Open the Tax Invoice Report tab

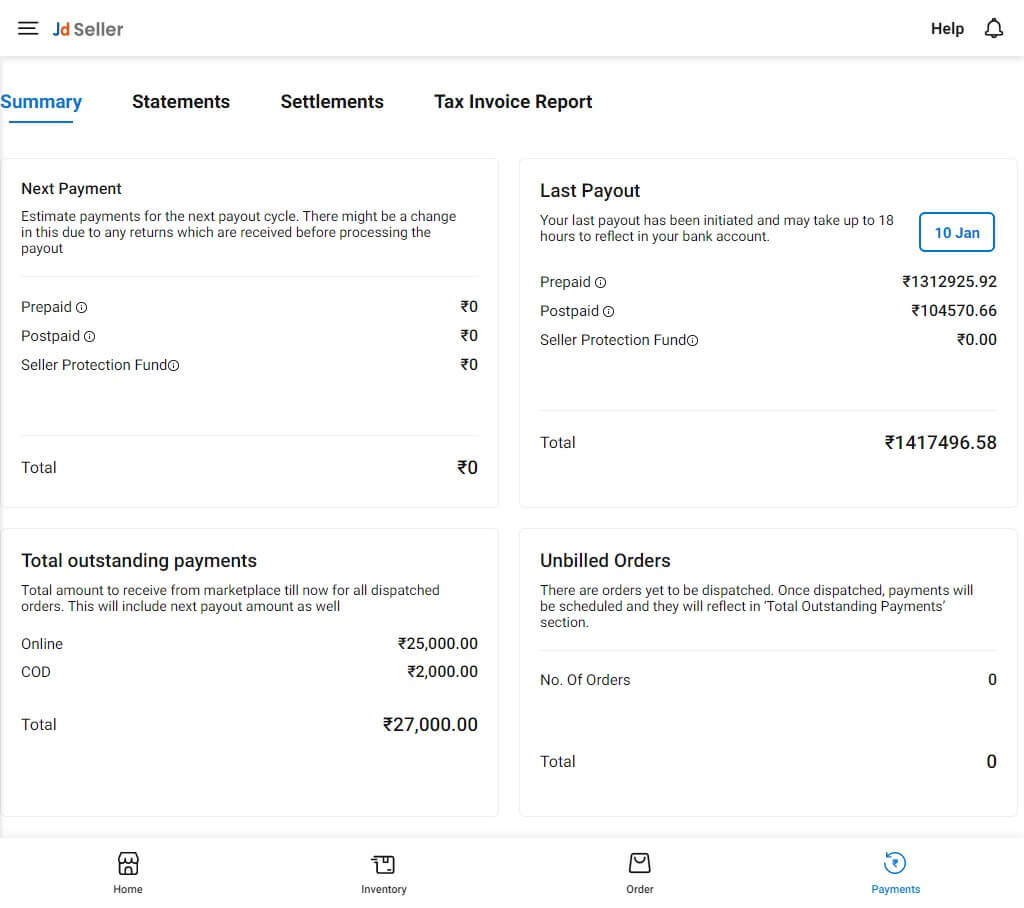[x=513, y=101]
